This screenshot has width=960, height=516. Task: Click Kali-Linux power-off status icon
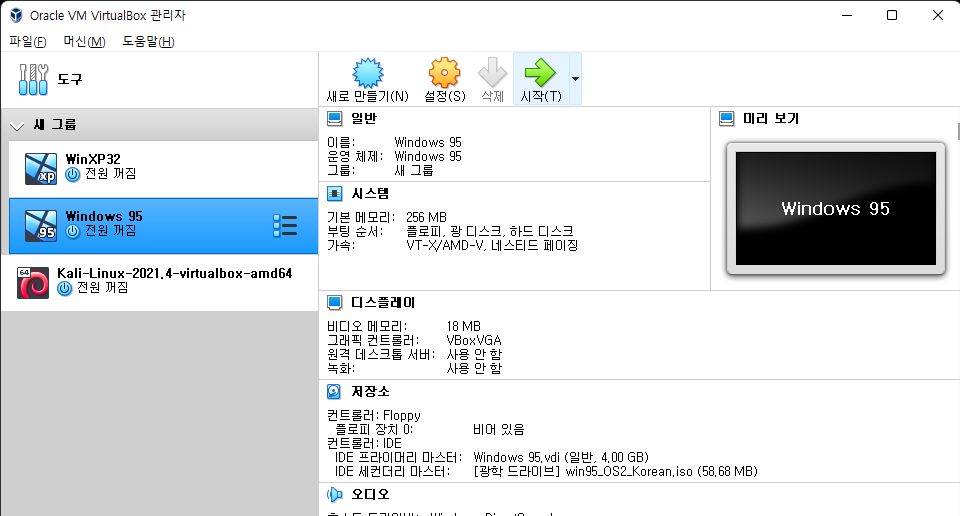point(64,288)
